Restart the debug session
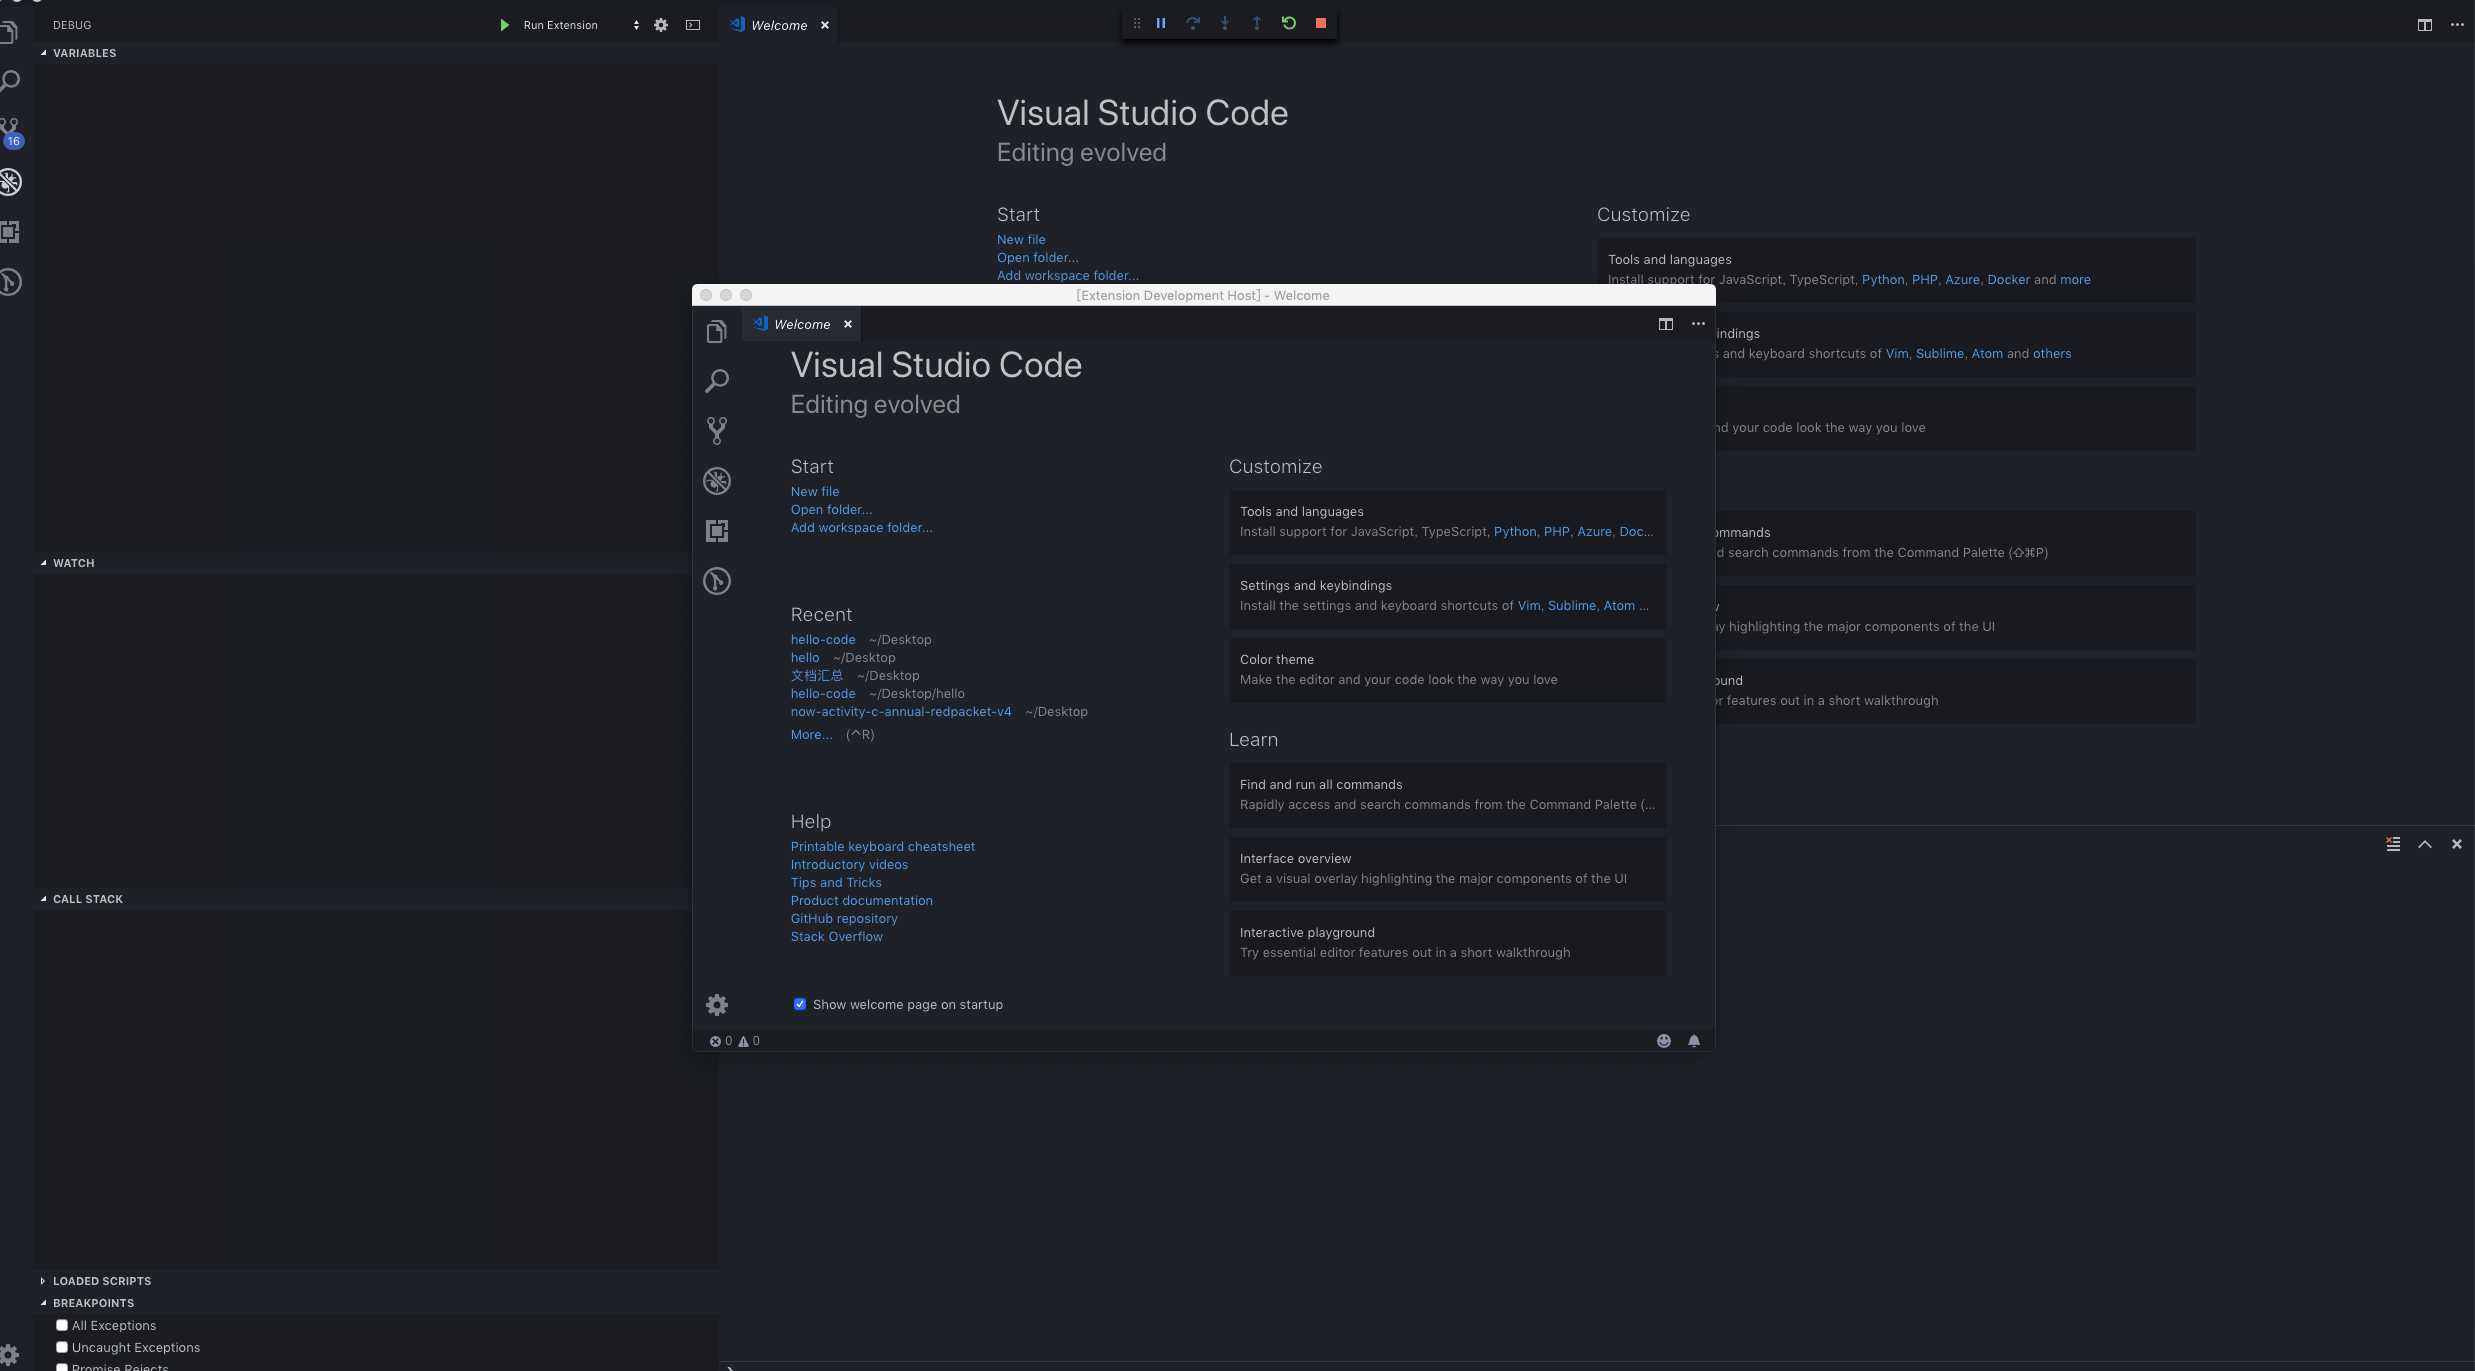The height and width of the screenshot is (1371, 2475). (1289, 23)
